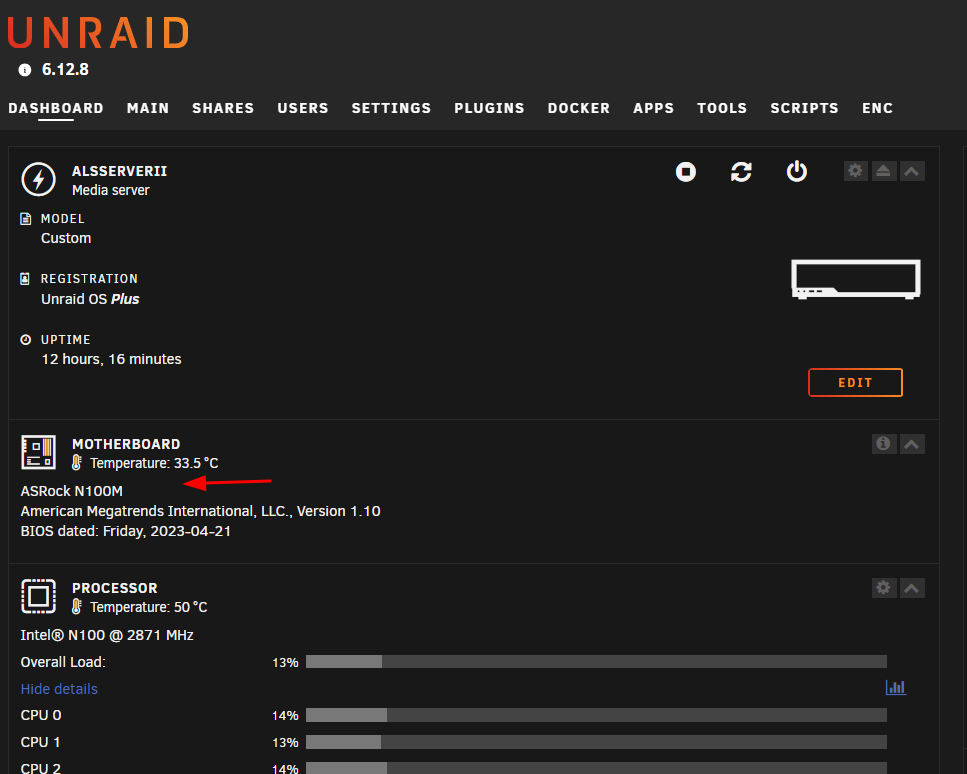The width and height of the screenshot is (967, 774).
Task: Click the Custom model value
Action: point(66,238)
